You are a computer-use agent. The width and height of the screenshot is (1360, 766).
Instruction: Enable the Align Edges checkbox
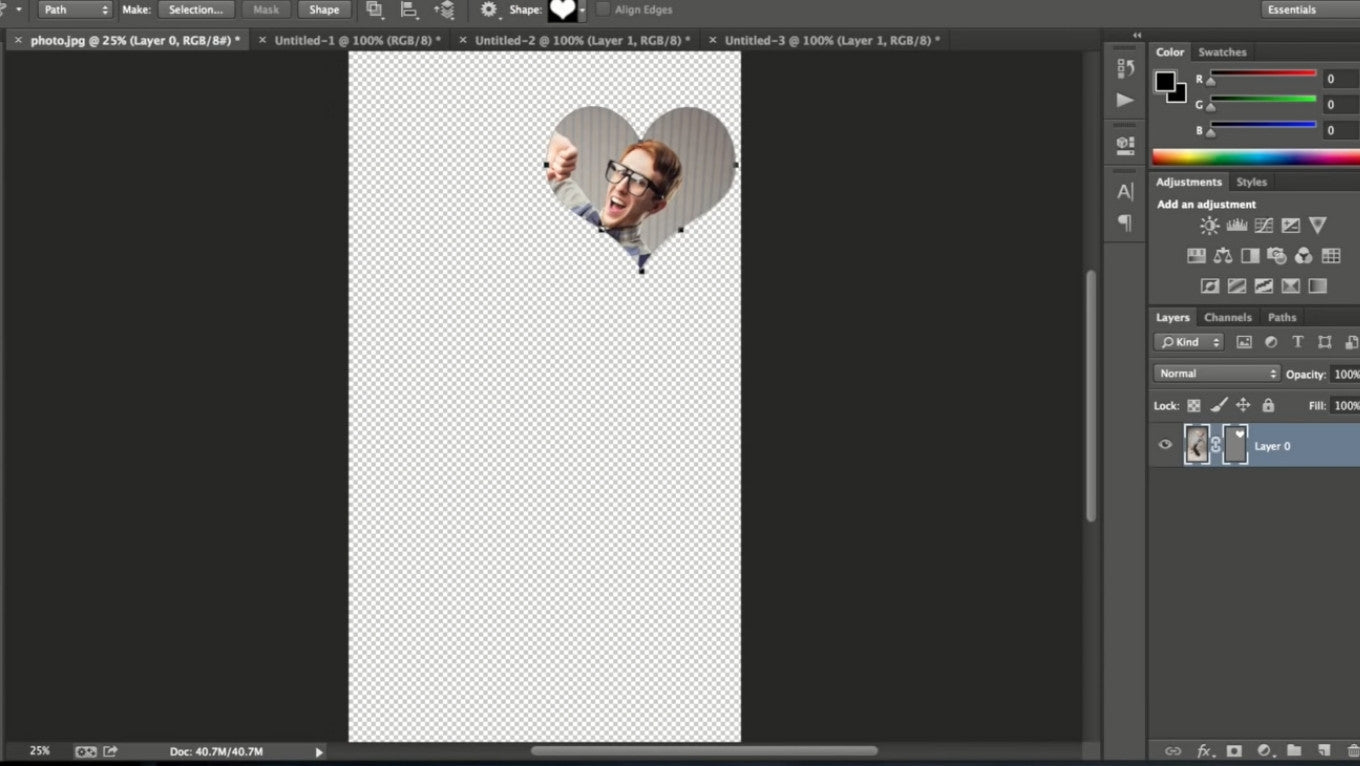(603, 9)
